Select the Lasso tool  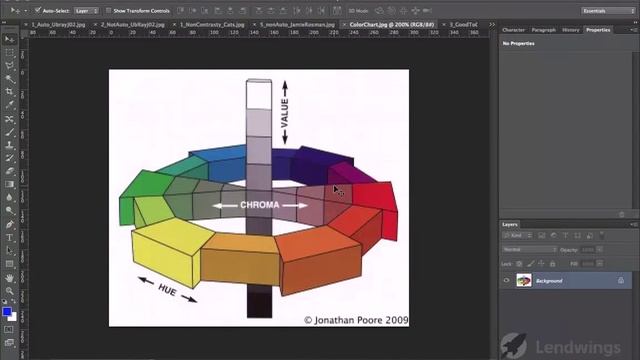[9, 66]
